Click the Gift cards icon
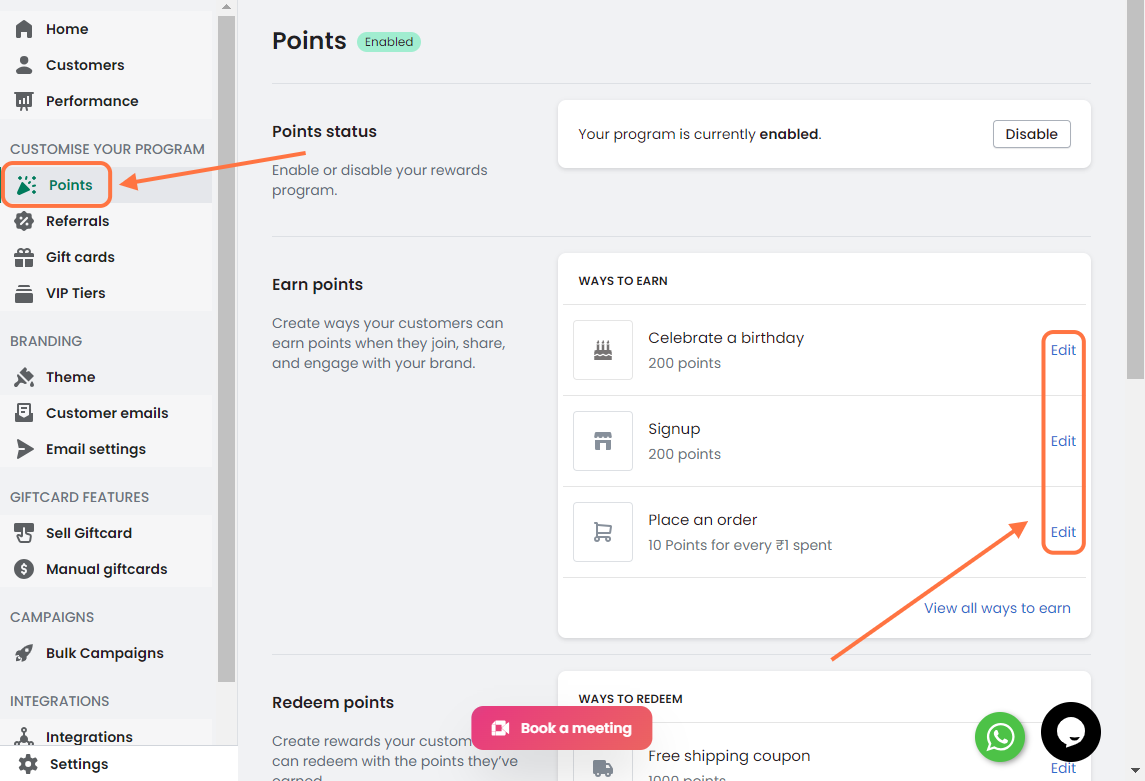1145x781 pixels. [x=24, y=257]
